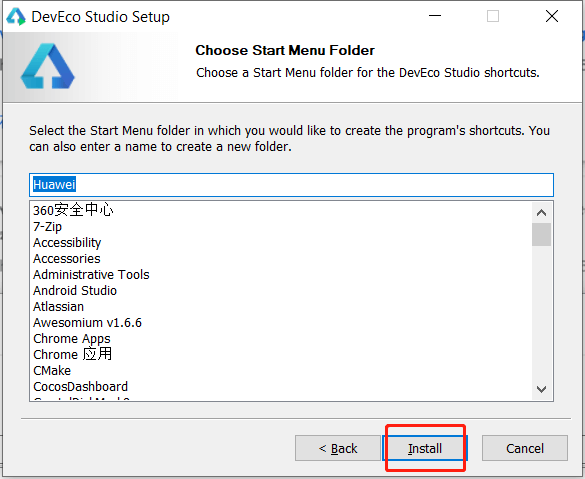This screenshot has height=479, width=585.
Task: Select the 7-Zip folder entry
Action: coord(47,226)
